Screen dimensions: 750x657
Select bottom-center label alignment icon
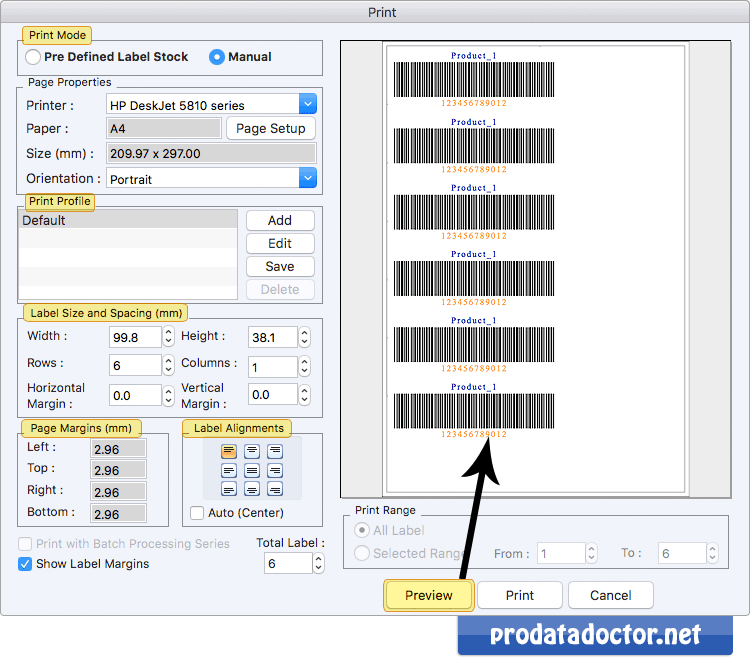point(252,489)
